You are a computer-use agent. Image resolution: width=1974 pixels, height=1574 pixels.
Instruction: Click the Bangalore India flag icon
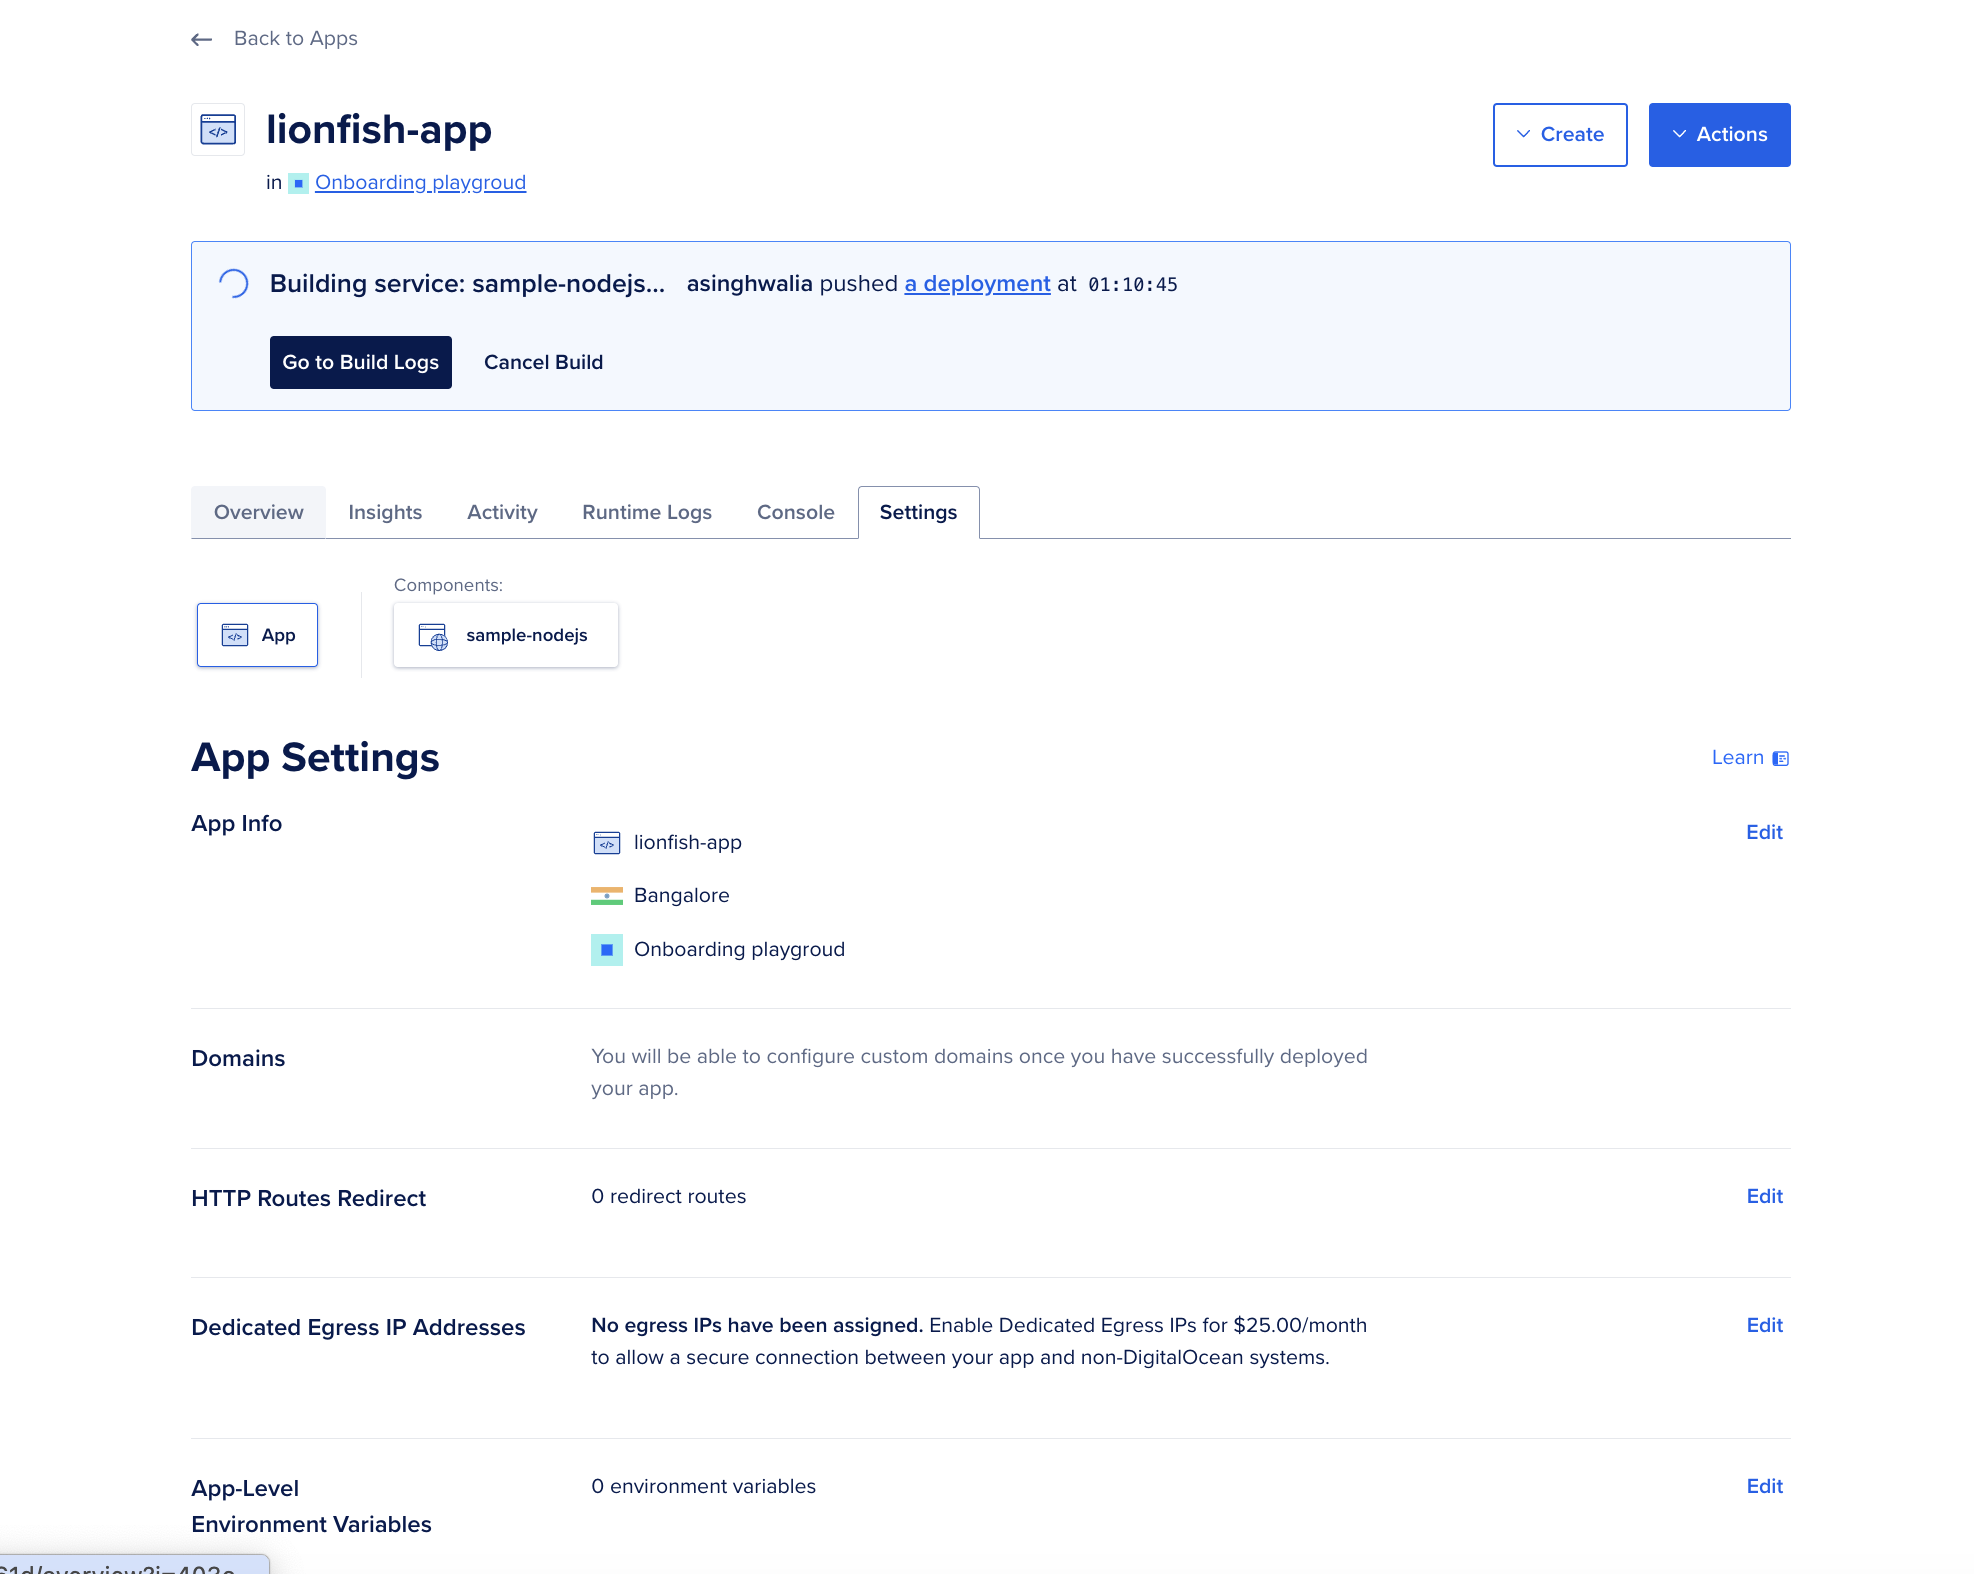606,896
